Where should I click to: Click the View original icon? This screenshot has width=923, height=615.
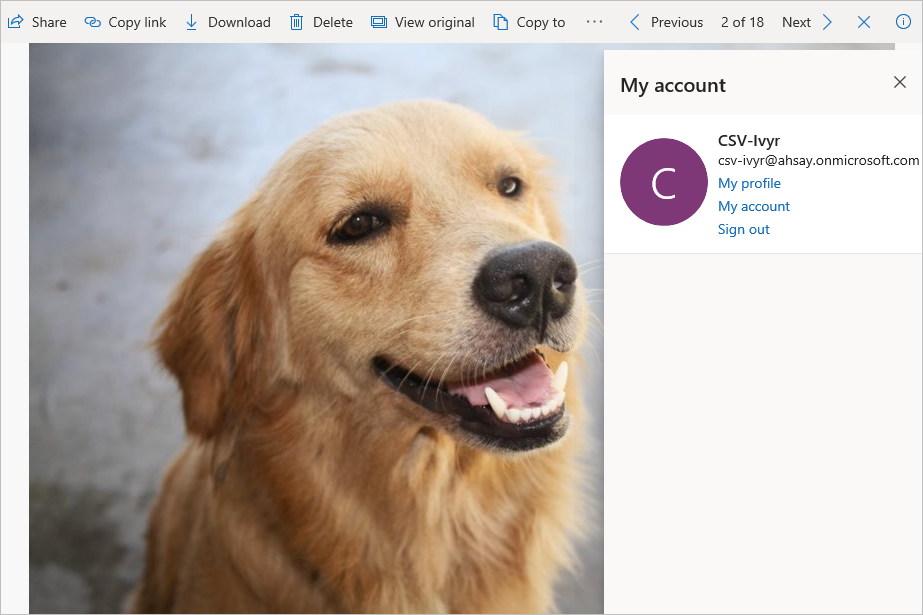click(378, 22)
